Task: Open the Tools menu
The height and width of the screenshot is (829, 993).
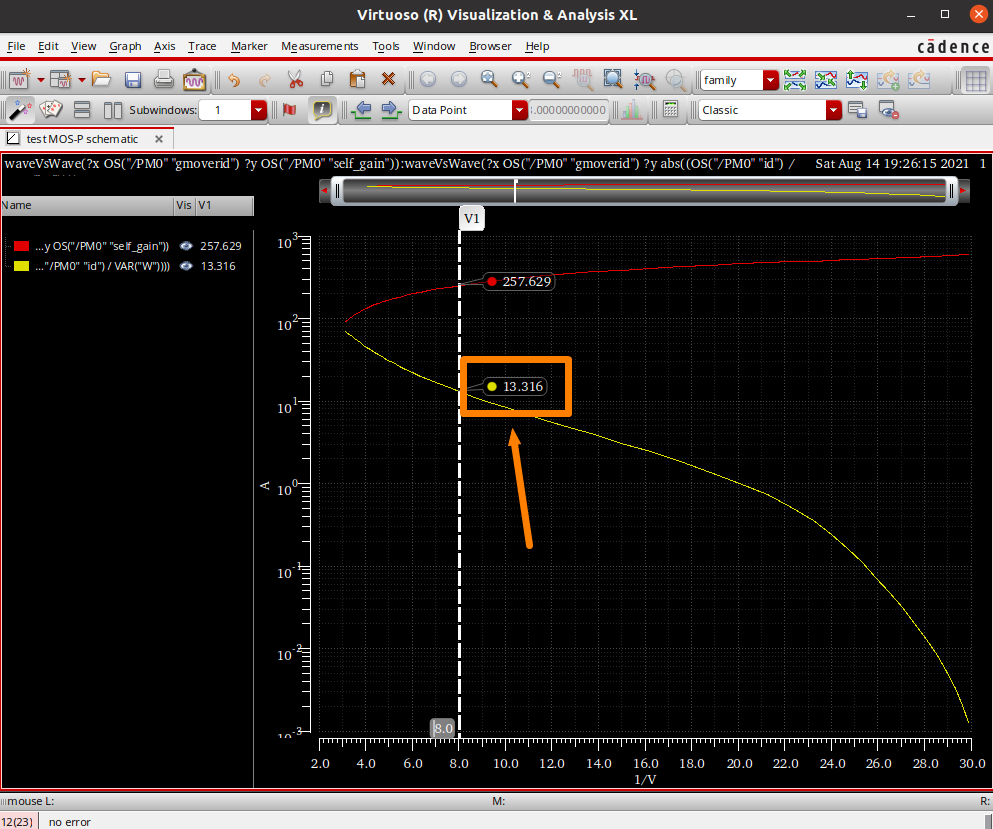Action: point(386,46)
